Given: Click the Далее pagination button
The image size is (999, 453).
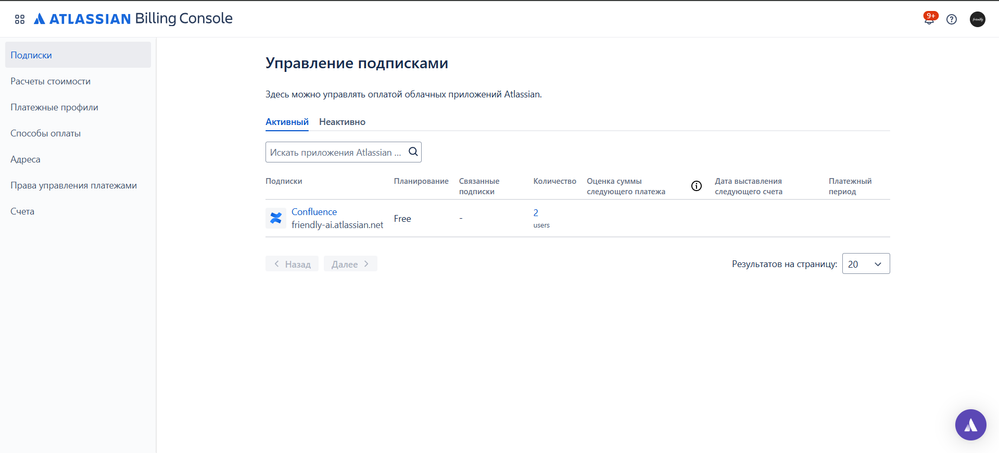Looking at the screenshot, I should 350,264.
